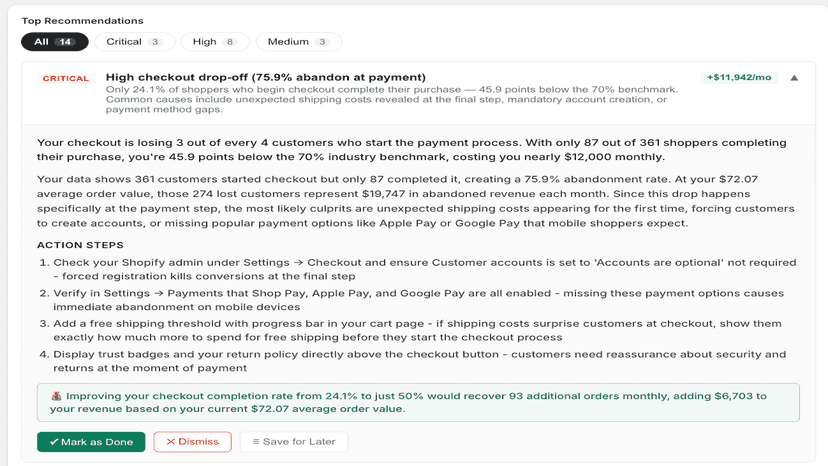This screenshot has width=828, height=466.
Task: Click the money bag icon in green callout
Action: pos(57,396)
